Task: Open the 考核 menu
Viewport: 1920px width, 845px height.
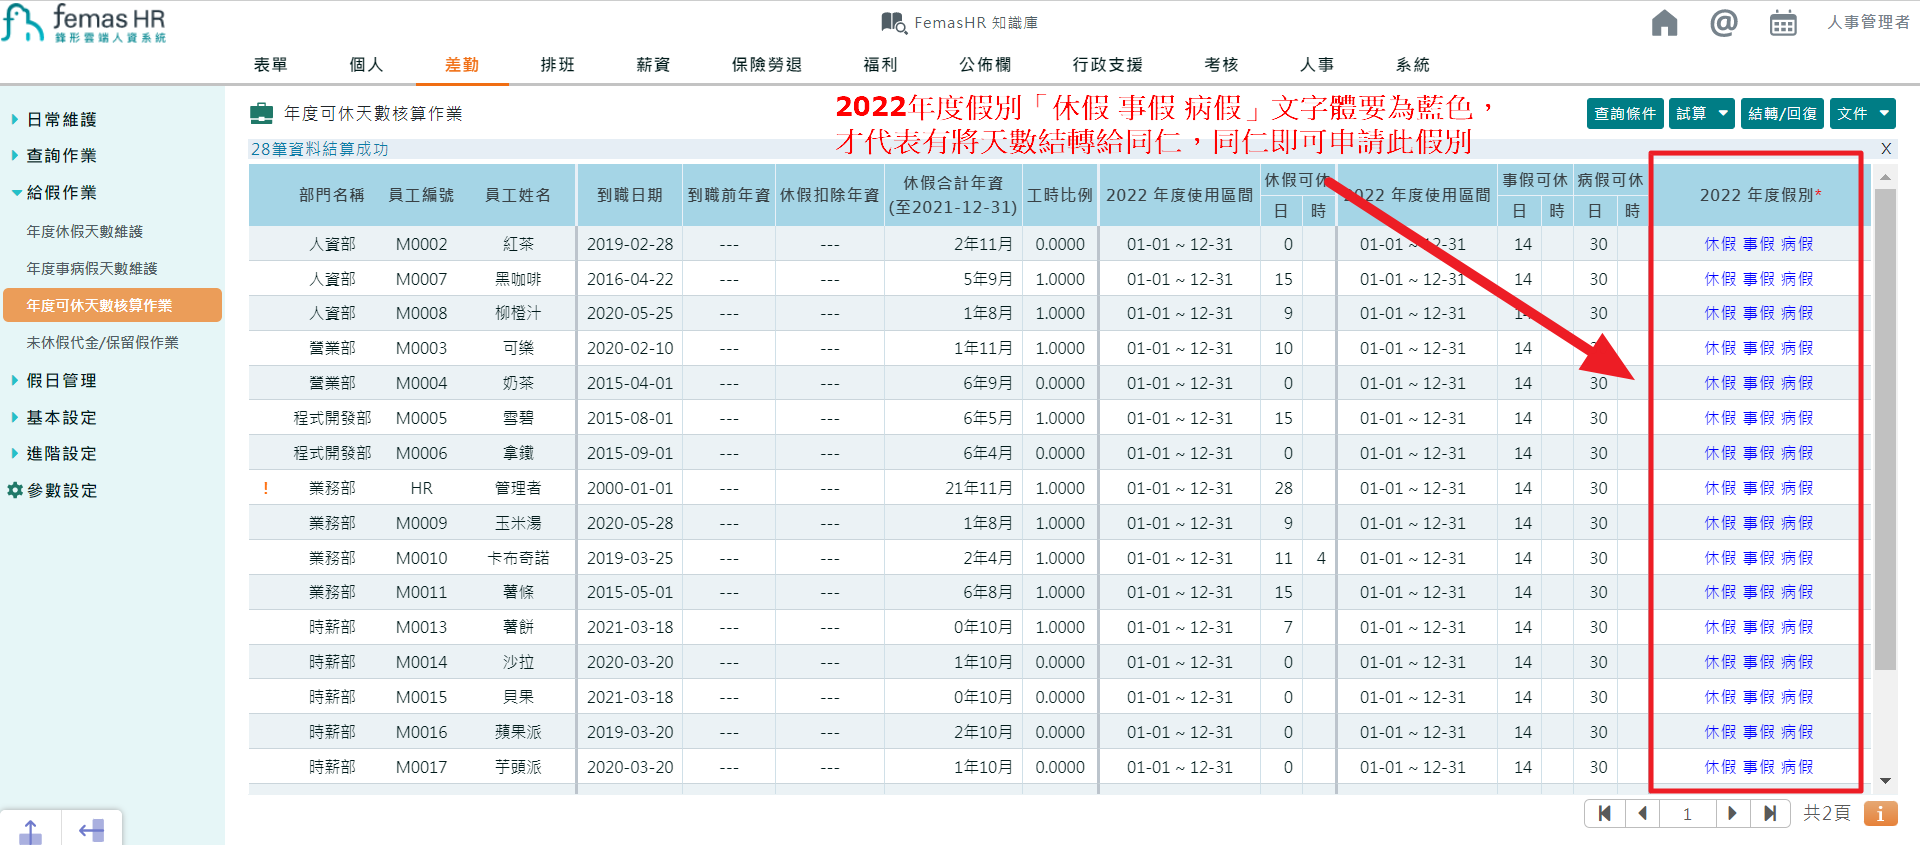Action: 1221,64
